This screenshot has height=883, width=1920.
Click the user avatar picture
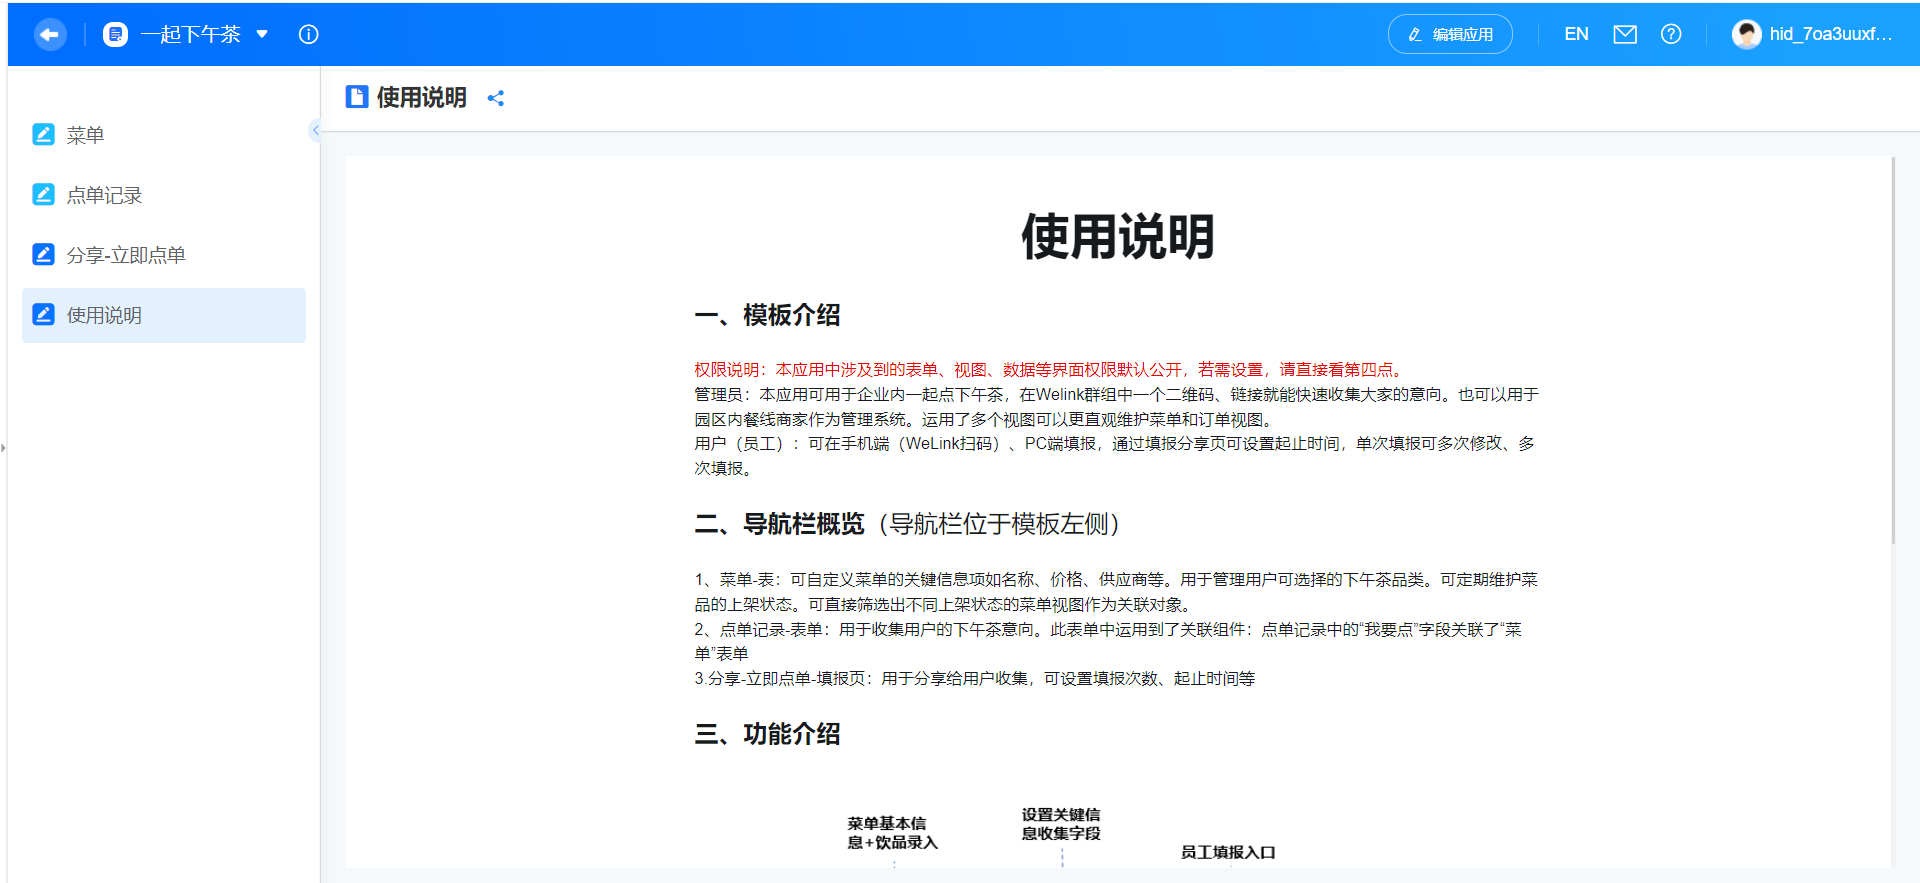coord(1746,35)
